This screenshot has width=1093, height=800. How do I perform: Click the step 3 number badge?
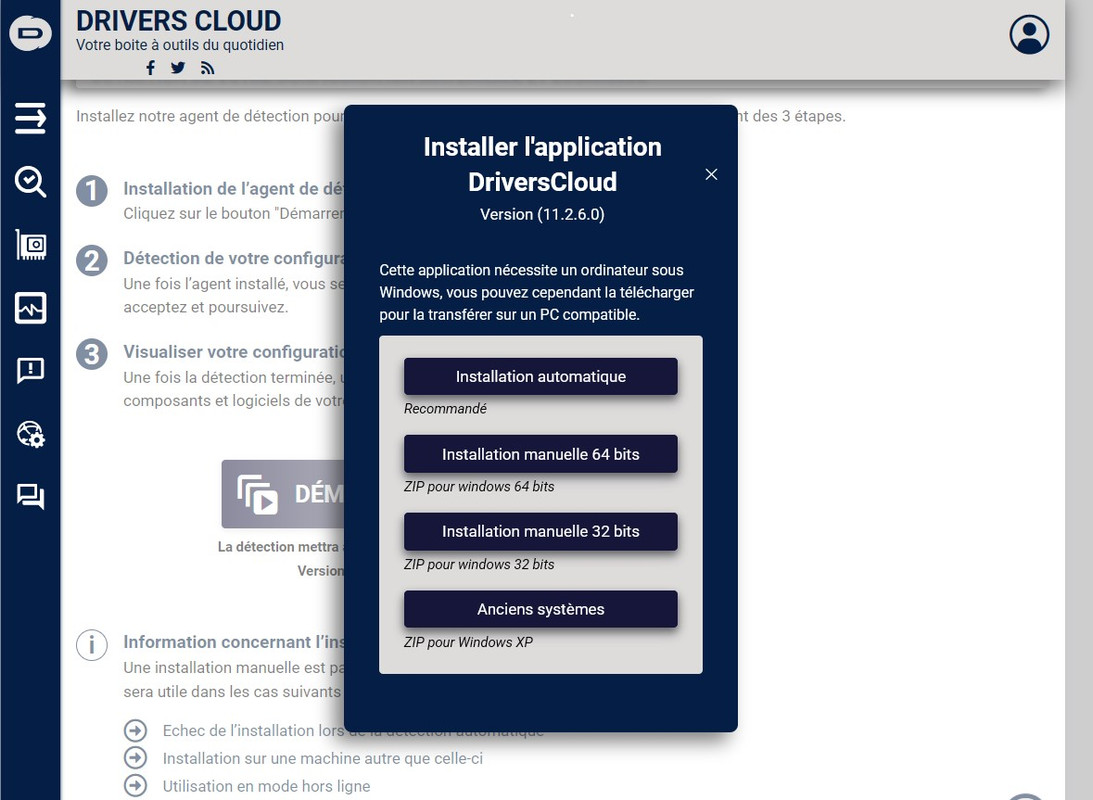tap(92, 354)
